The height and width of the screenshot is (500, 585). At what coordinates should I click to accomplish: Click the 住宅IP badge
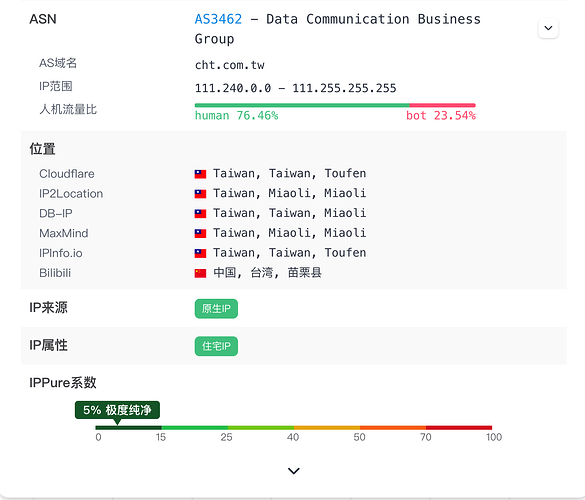pyautogui.click(x=216, y=346)
